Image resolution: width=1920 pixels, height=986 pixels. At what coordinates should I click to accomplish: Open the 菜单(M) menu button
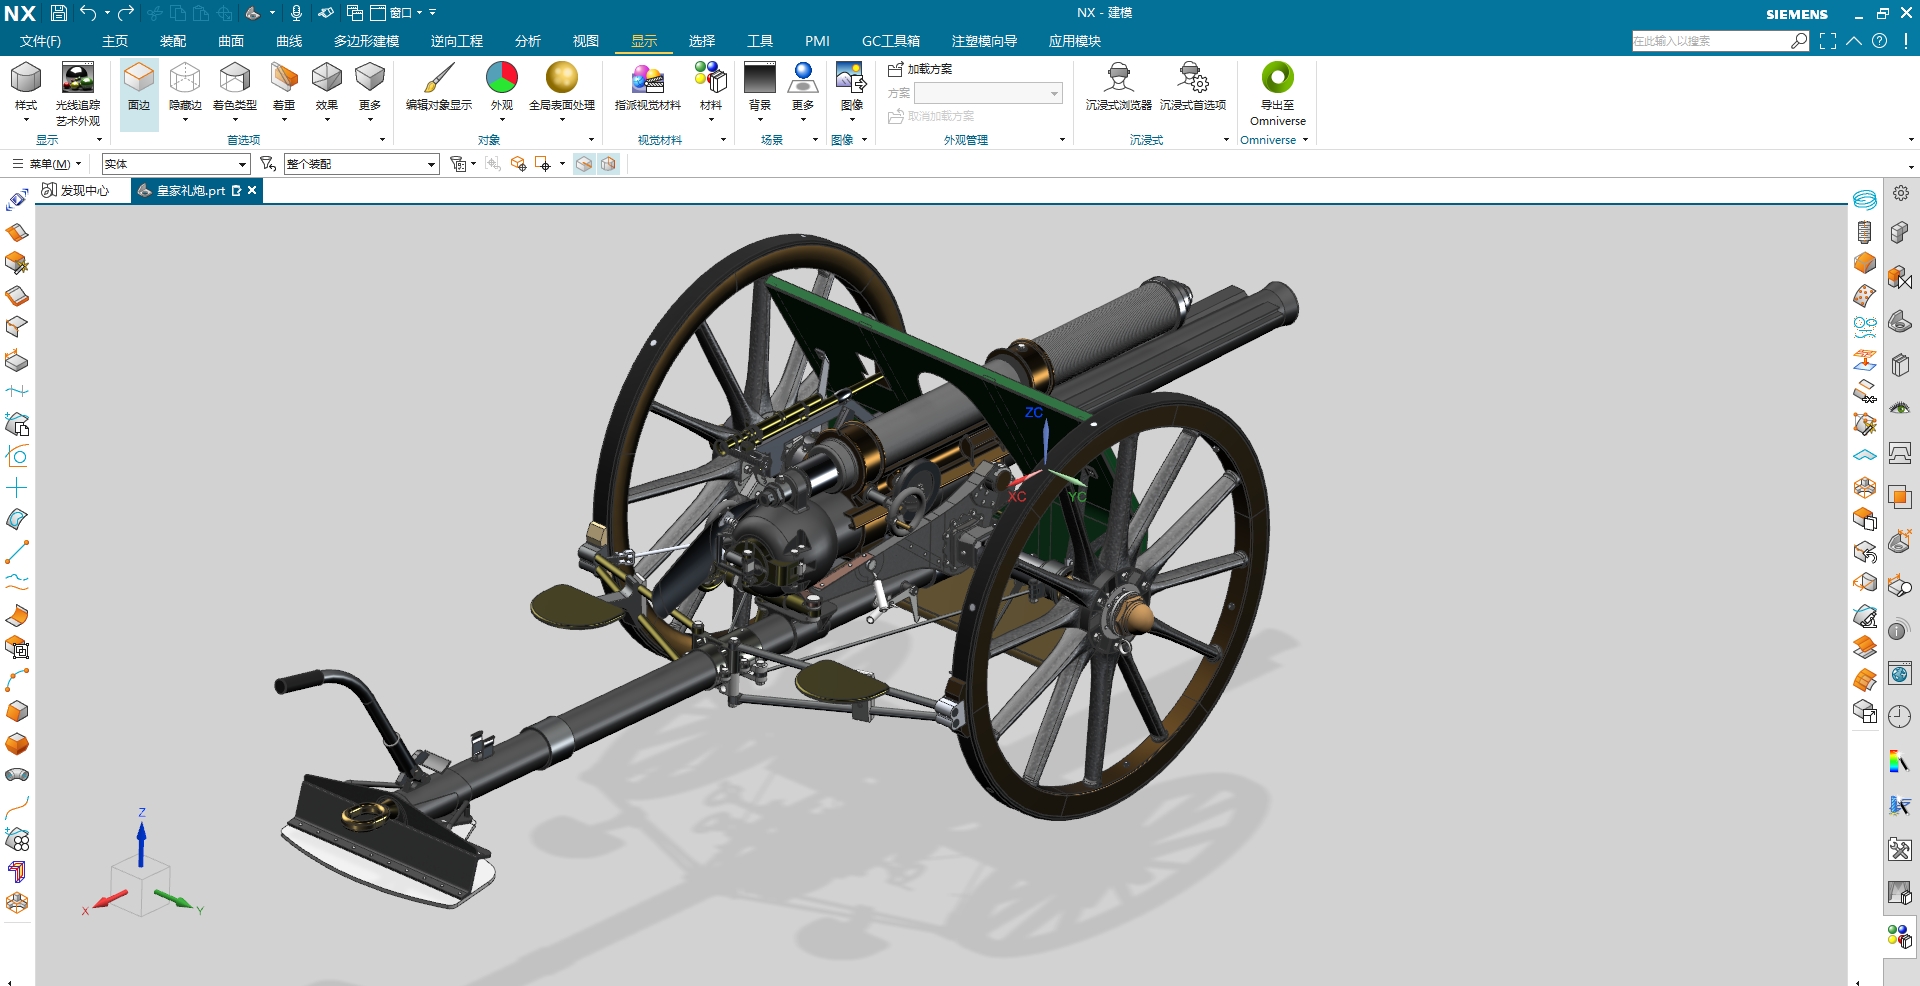tap(47, 164)
